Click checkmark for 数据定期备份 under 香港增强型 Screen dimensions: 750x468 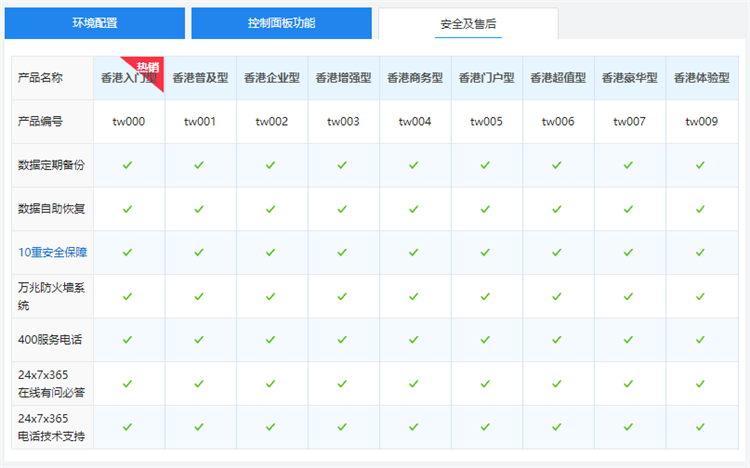click(x=342, y=165)
